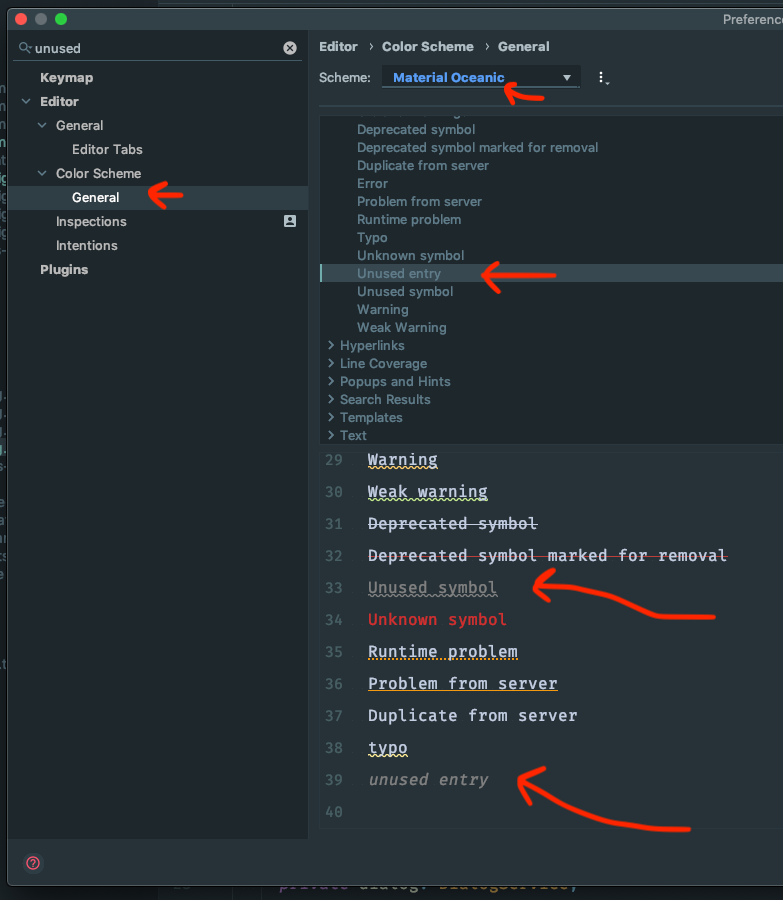Expand the Line Coverage group

331,363
